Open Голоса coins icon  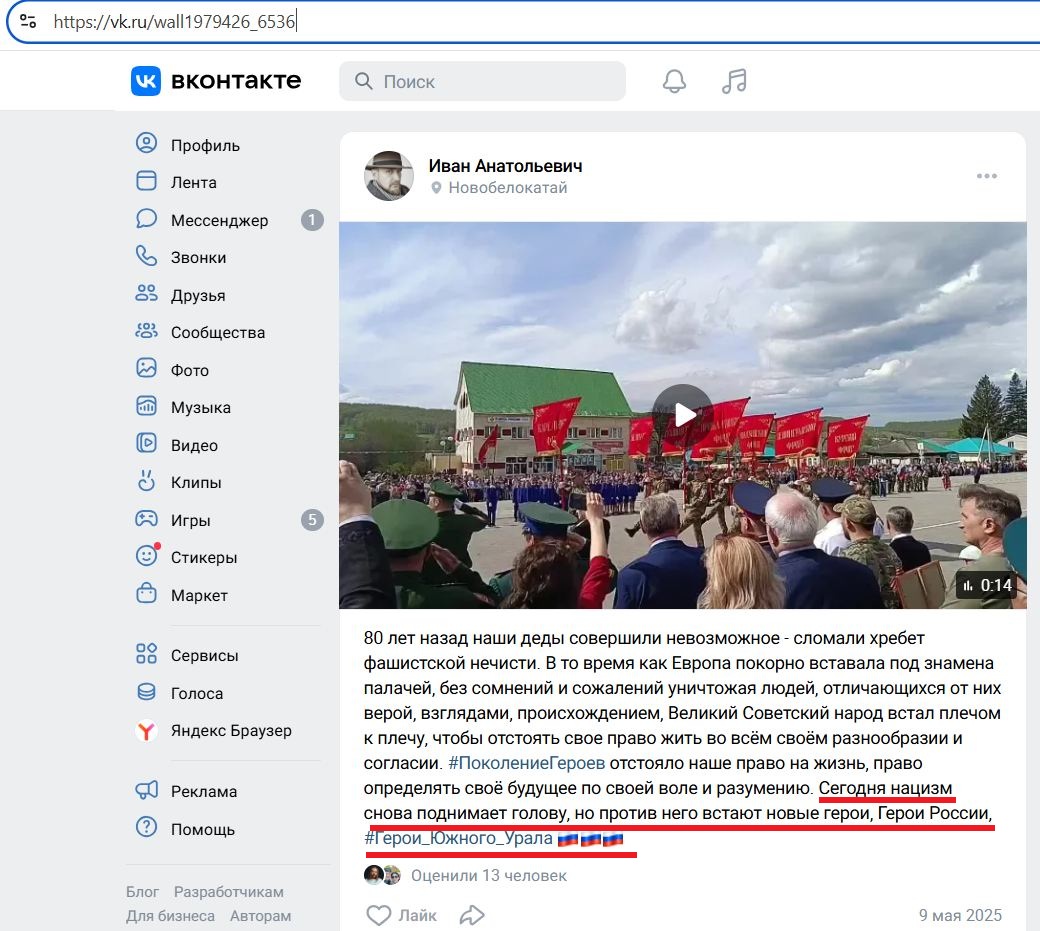click(147, 692)
